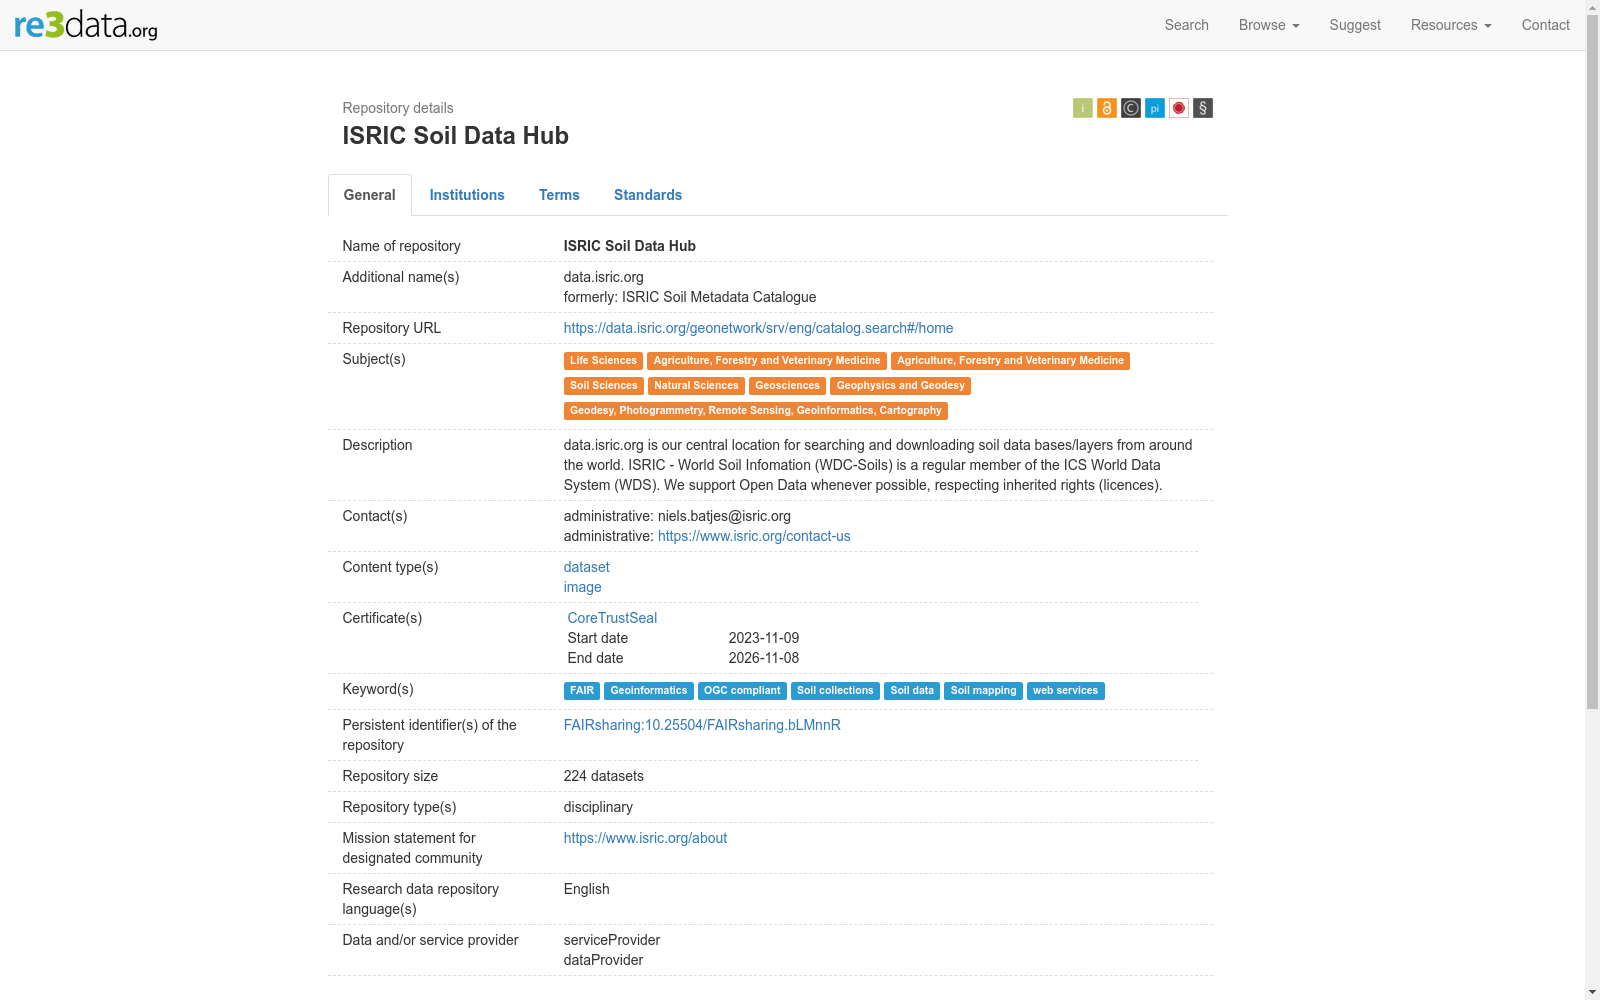Viewport: 1600px width, 1000px height.
Task: Click the re3data.org logo
Action: pos(86,25)
